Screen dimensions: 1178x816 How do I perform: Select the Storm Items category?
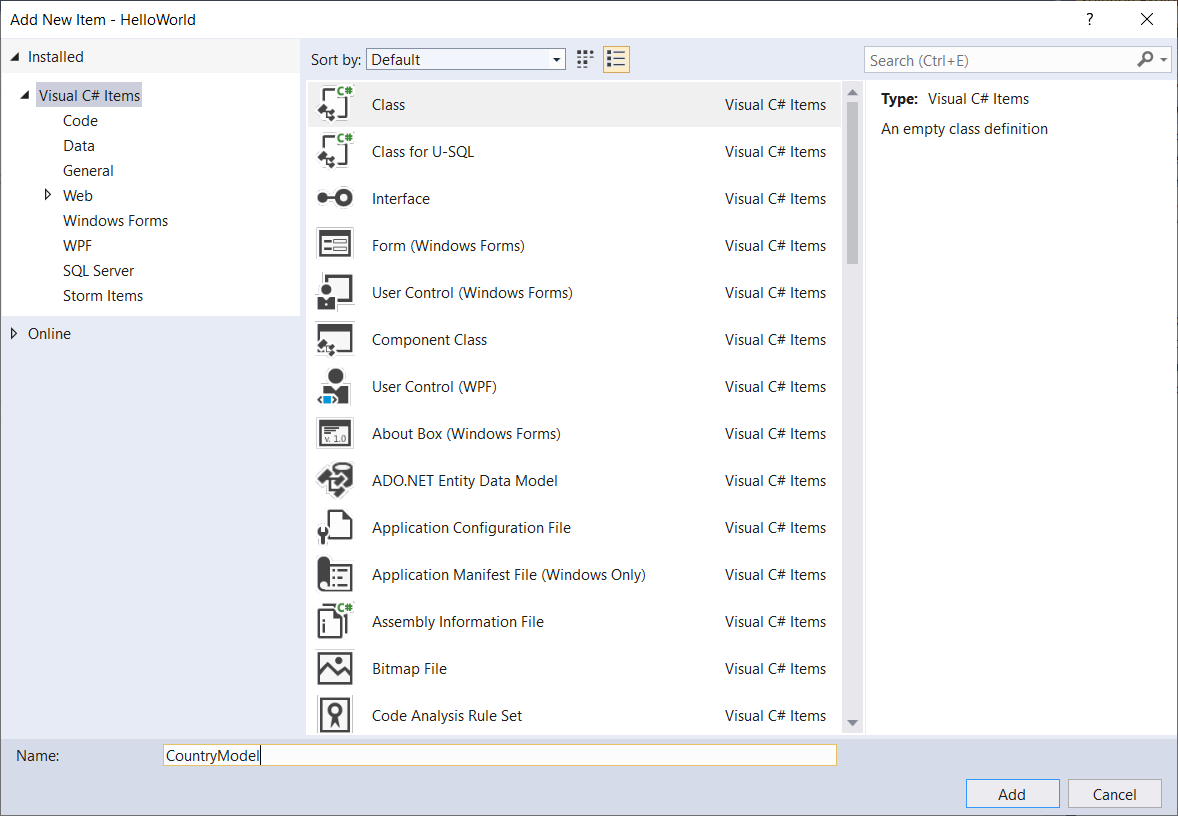coord(103,295)
